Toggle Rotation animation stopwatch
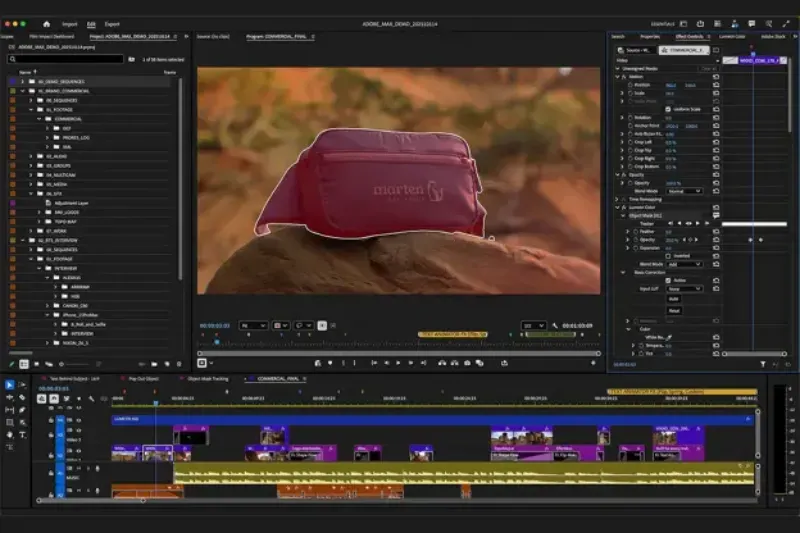 tap(630, 118)
